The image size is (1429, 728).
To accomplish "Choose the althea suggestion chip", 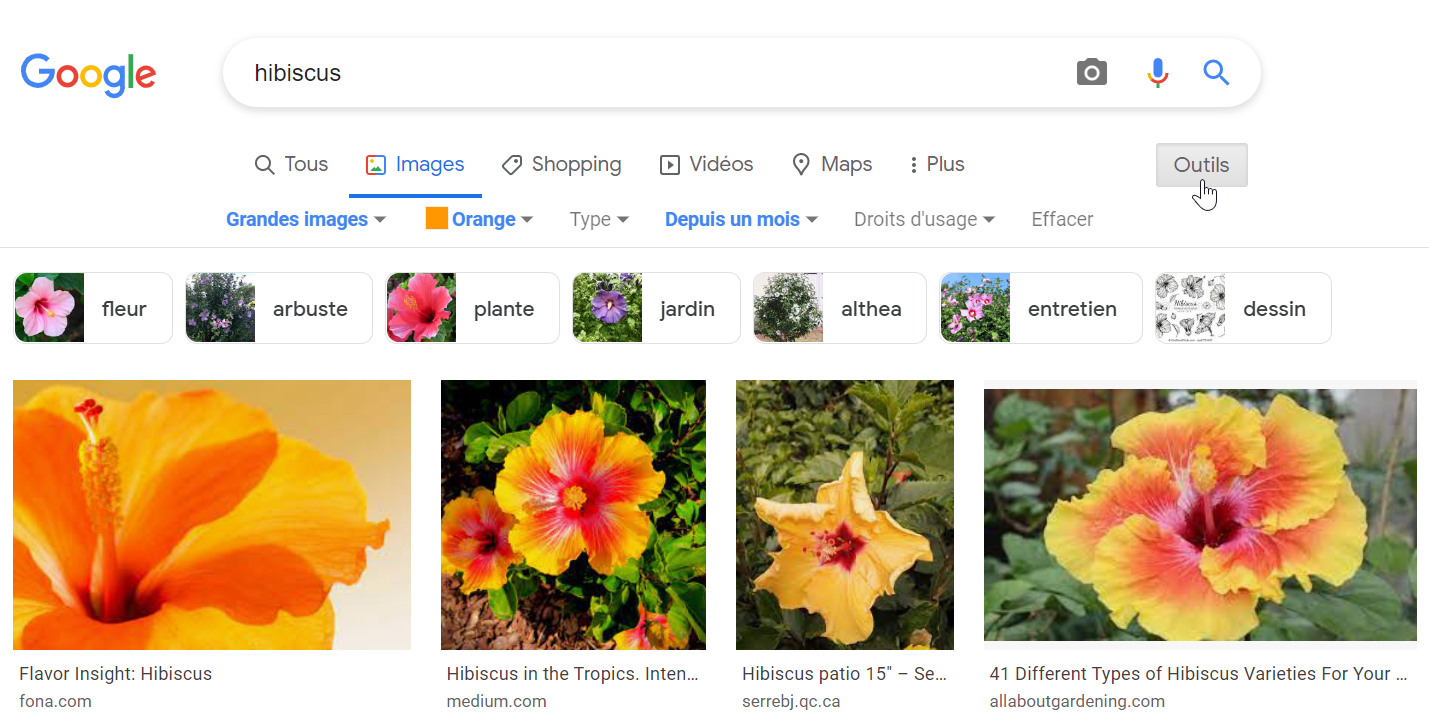I will (x=839, y=308).
